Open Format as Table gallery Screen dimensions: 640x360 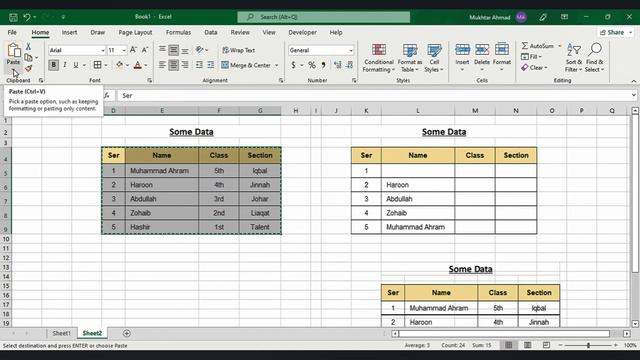[x=410, y=58]
